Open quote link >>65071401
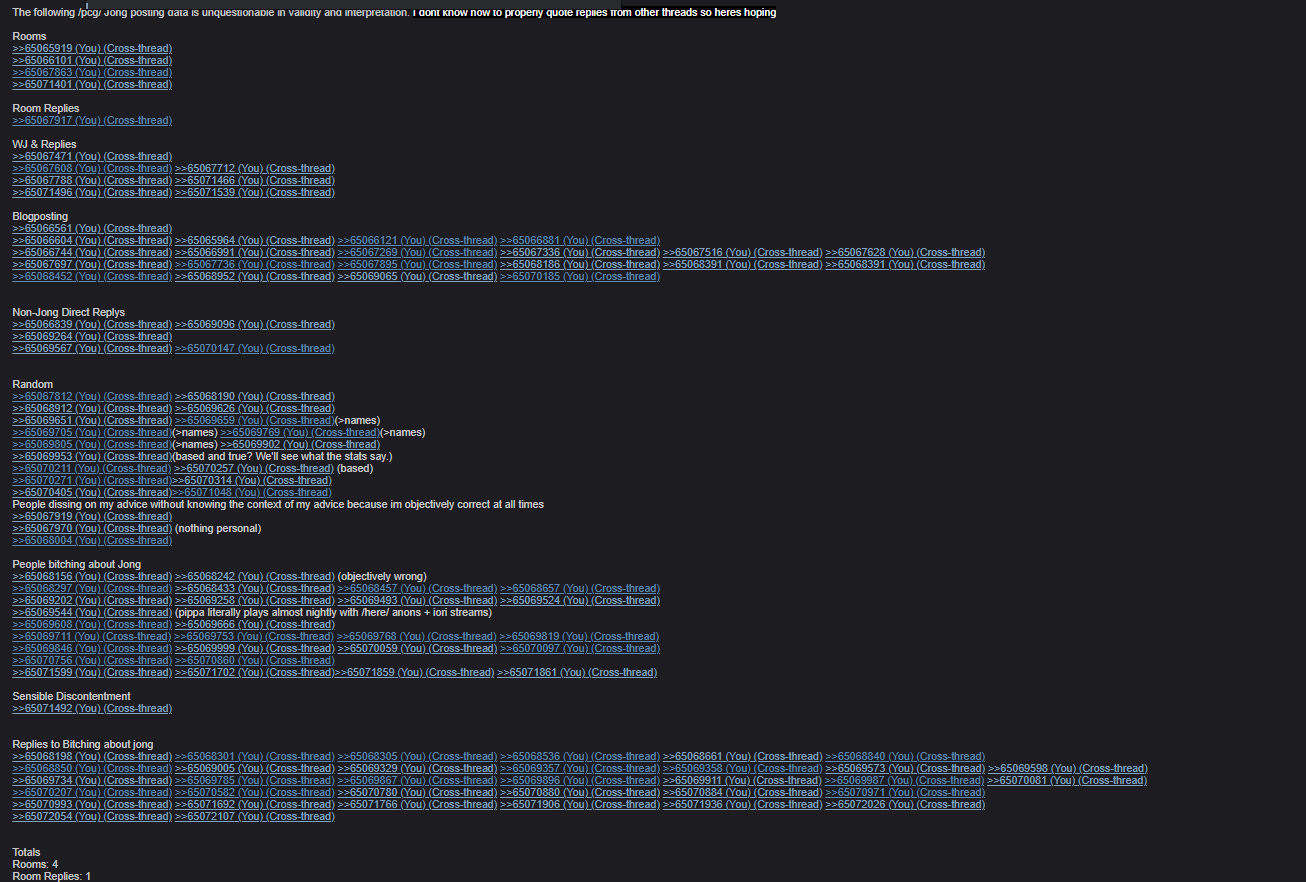This screenshot has width=1306, height=882. (x=92, y=84)
